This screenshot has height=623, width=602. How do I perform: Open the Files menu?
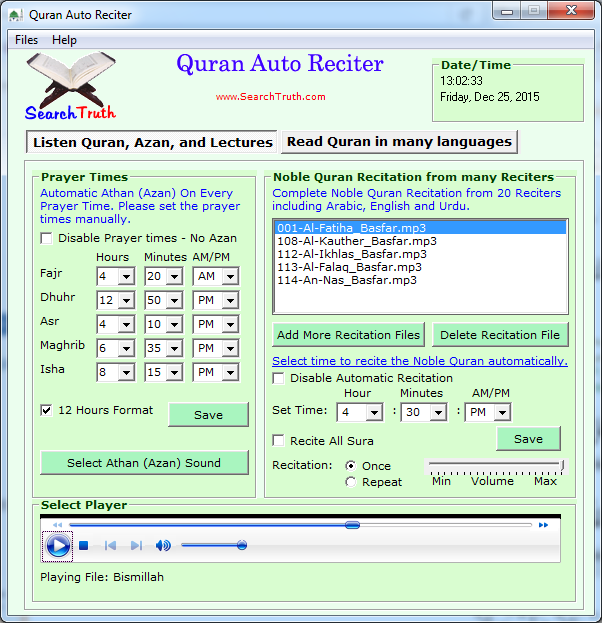pos(27,40)
